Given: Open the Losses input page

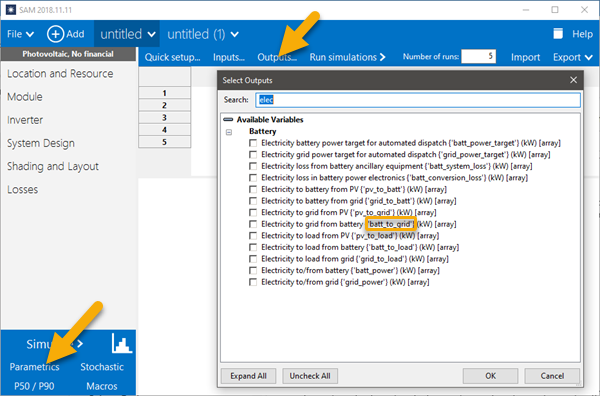Looking at the screenshot, I should (x=22, y=190).
